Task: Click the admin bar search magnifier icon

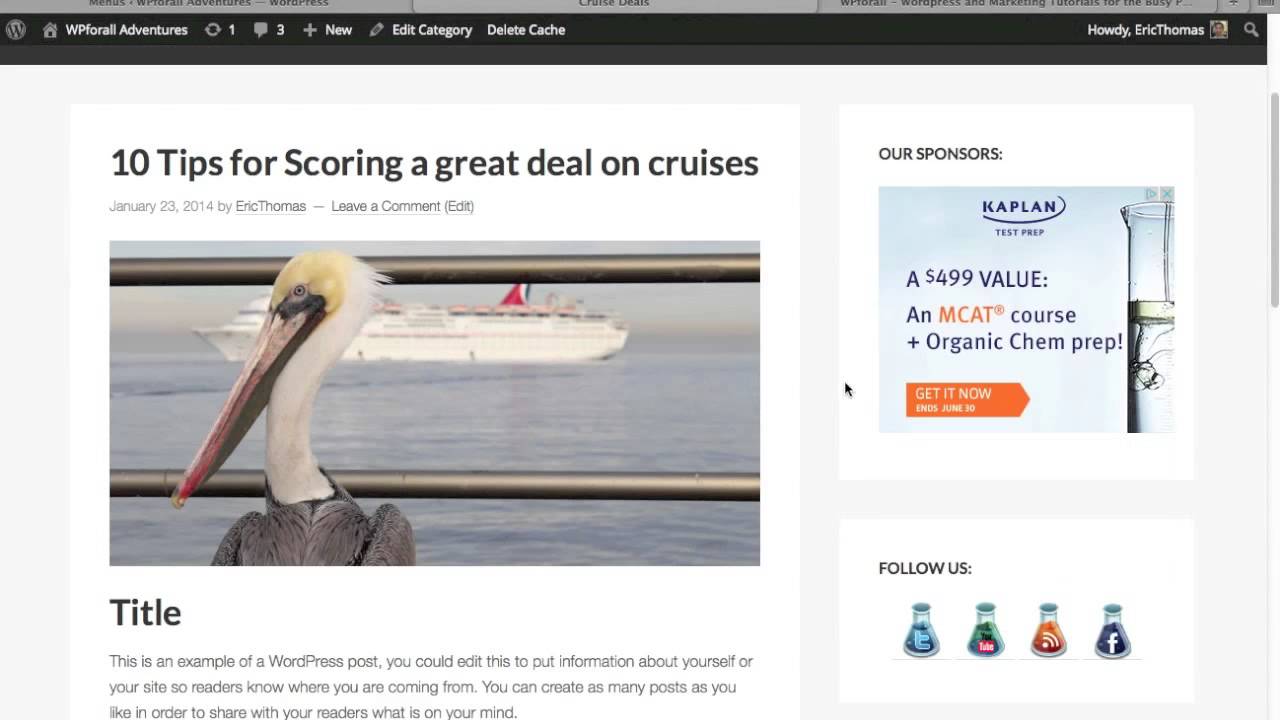Action: coord(1251,30)
